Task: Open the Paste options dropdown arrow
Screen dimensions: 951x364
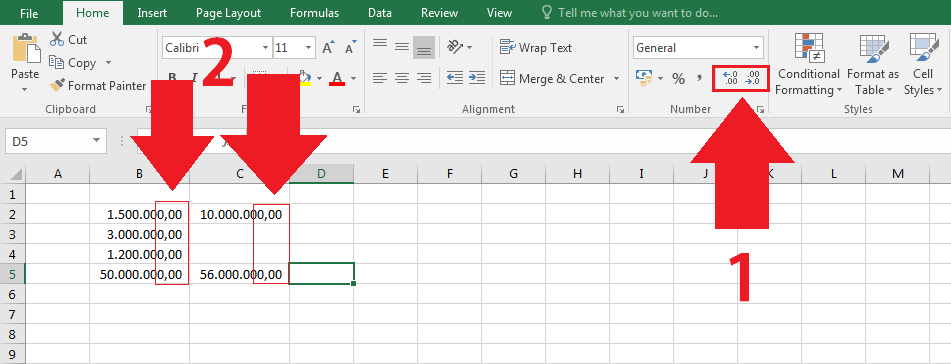Action: 25,89
